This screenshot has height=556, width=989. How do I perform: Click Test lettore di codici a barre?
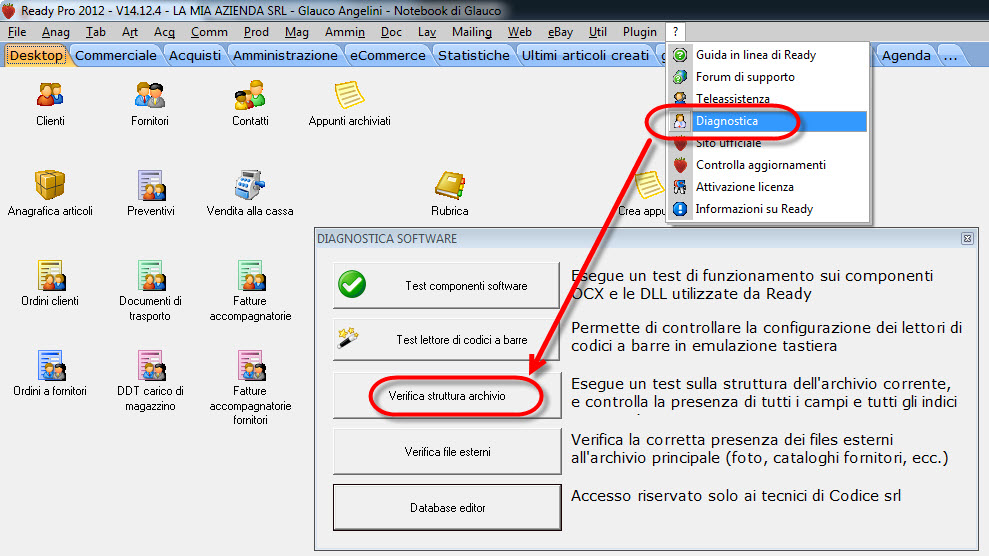[x=446, y=339]
